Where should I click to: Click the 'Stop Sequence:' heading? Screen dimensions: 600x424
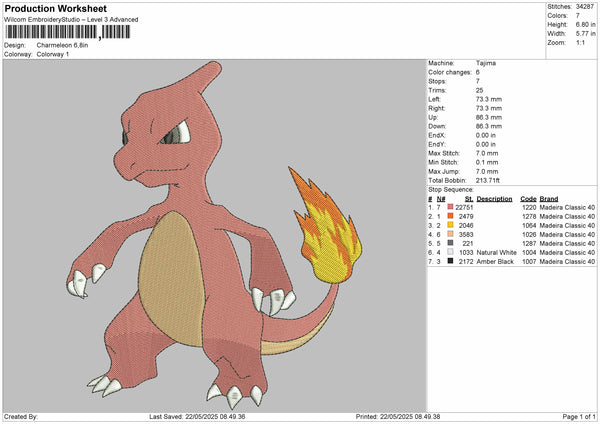[451, 189]
